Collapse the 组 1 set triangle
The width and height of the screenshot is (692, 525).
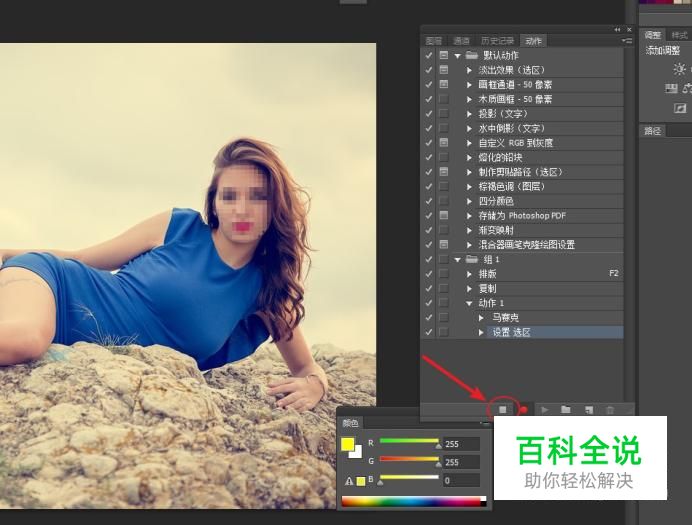point(458,259)
